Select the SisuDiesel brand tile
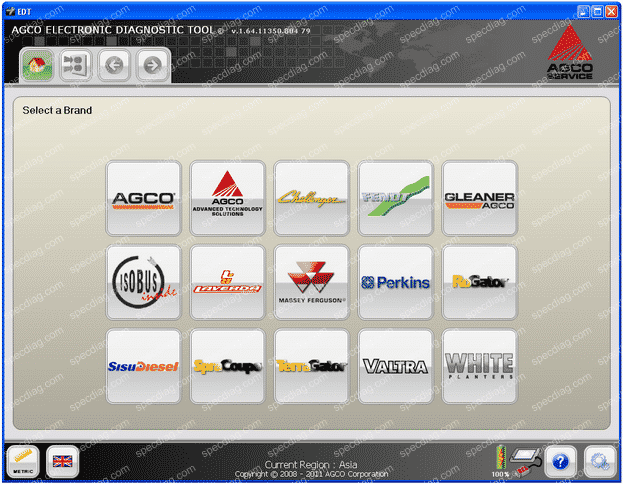 pos(144,366)
